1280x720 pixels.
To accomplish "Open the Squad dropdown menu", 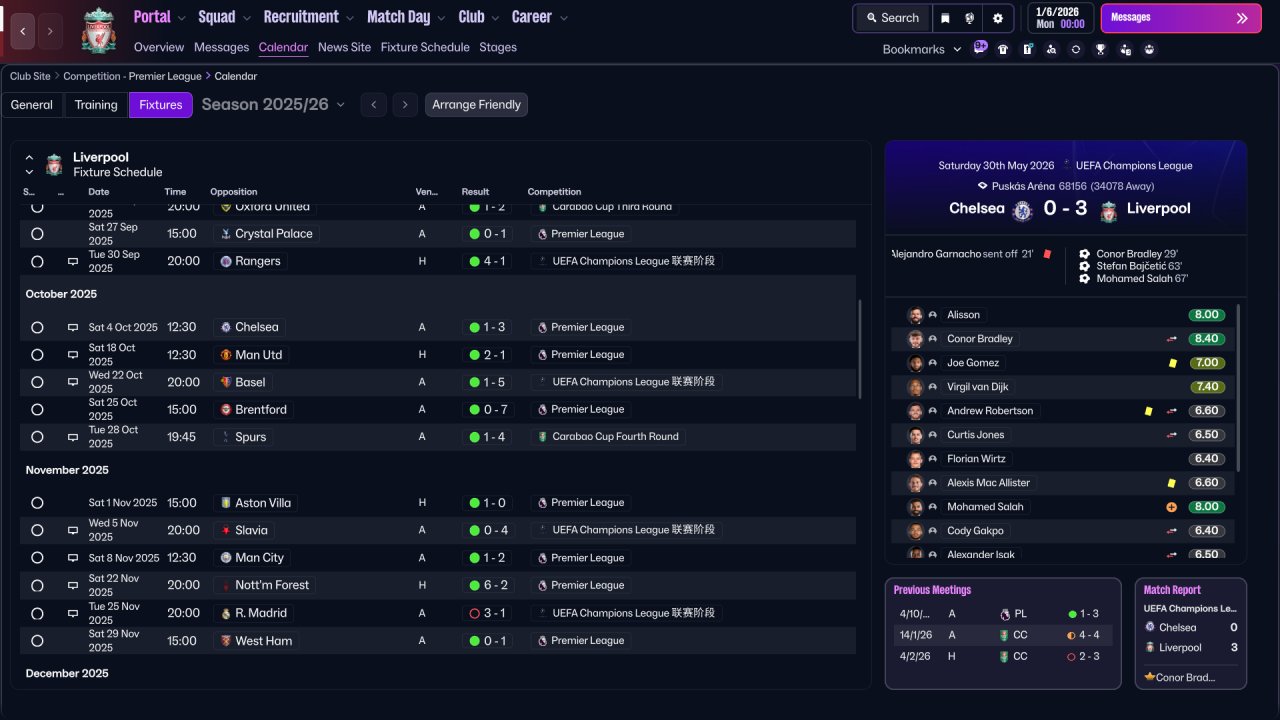I will pos(225,17).
